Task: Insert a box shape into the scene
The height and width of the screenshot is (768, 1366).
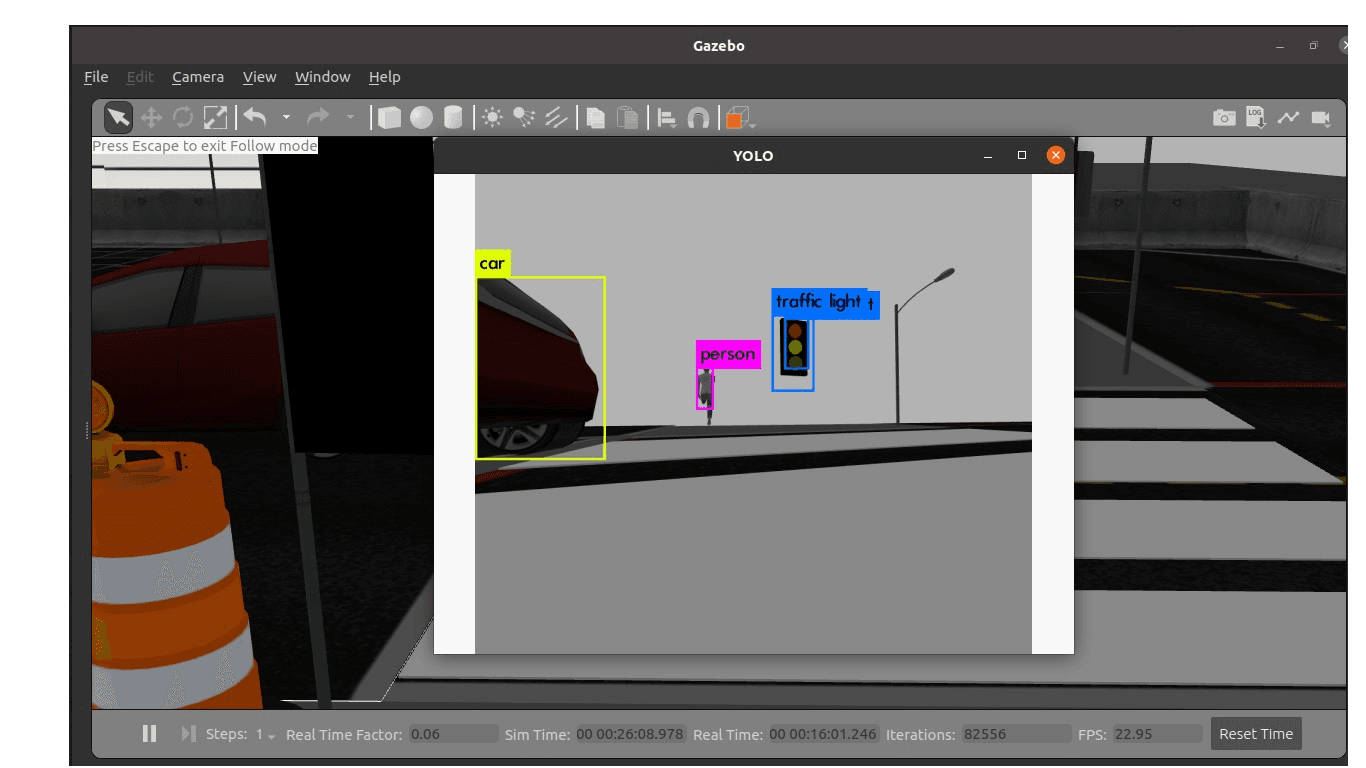Action: (389, 117)
